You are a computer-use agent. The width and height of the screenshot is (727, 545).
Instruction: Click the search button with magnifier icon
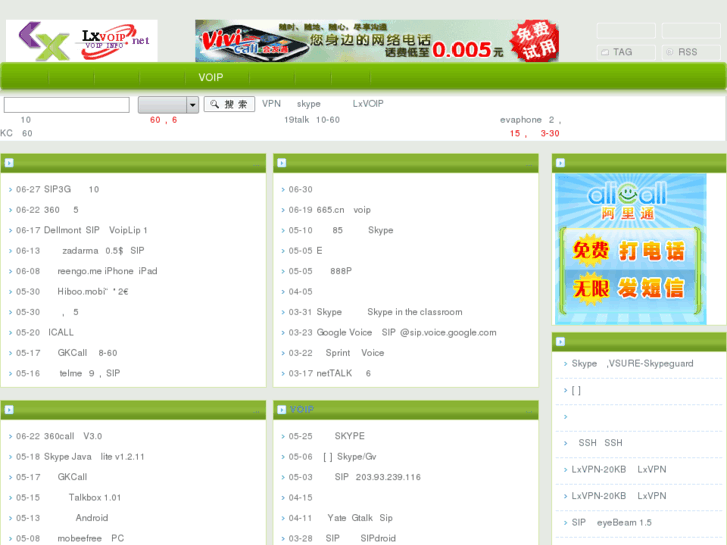pyautogui.click(x=230, y=104)
